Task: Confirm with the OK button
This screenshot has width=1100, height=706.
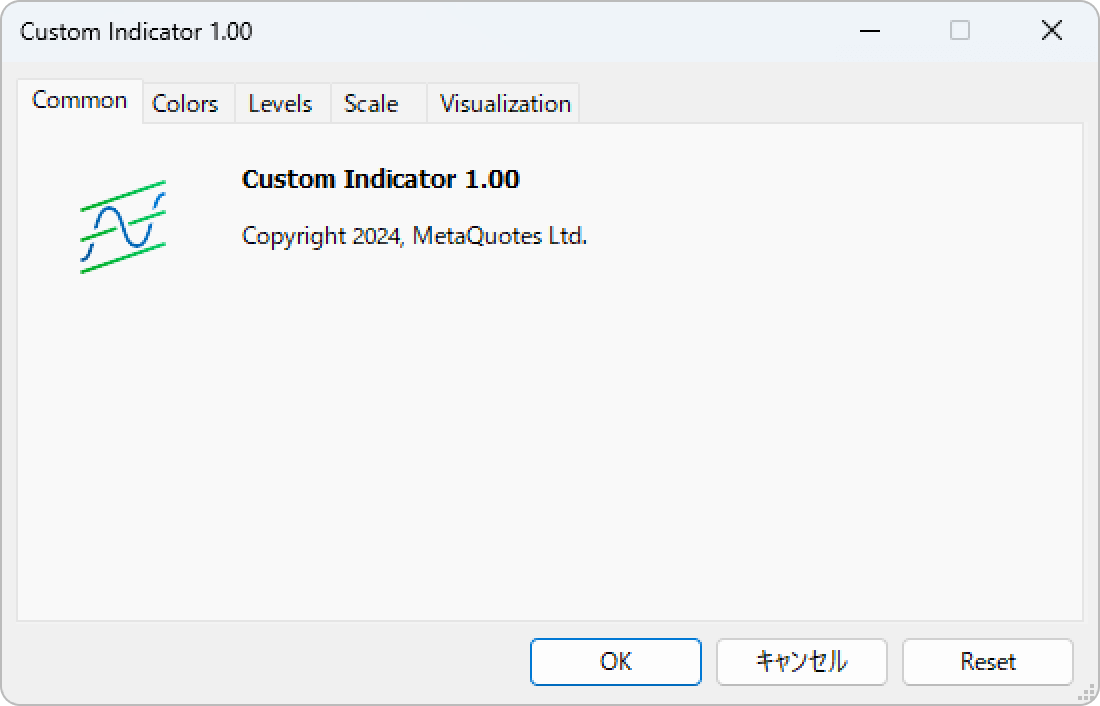Action: pyautogui.click(x=616, y=662)
